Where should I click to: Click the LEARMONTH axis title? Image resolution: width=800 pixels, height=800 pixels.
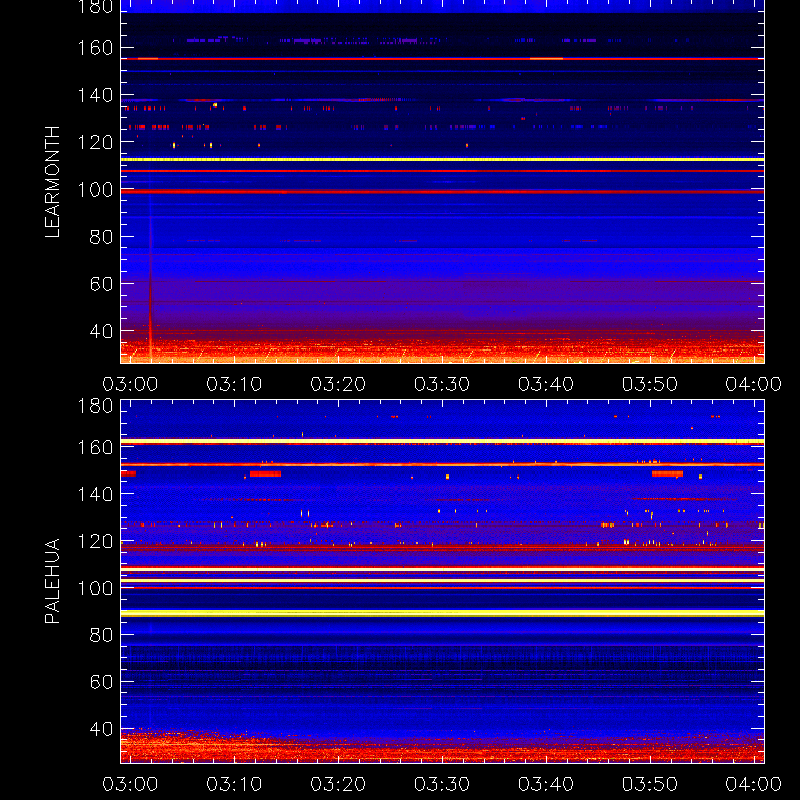tap(52, 182)
